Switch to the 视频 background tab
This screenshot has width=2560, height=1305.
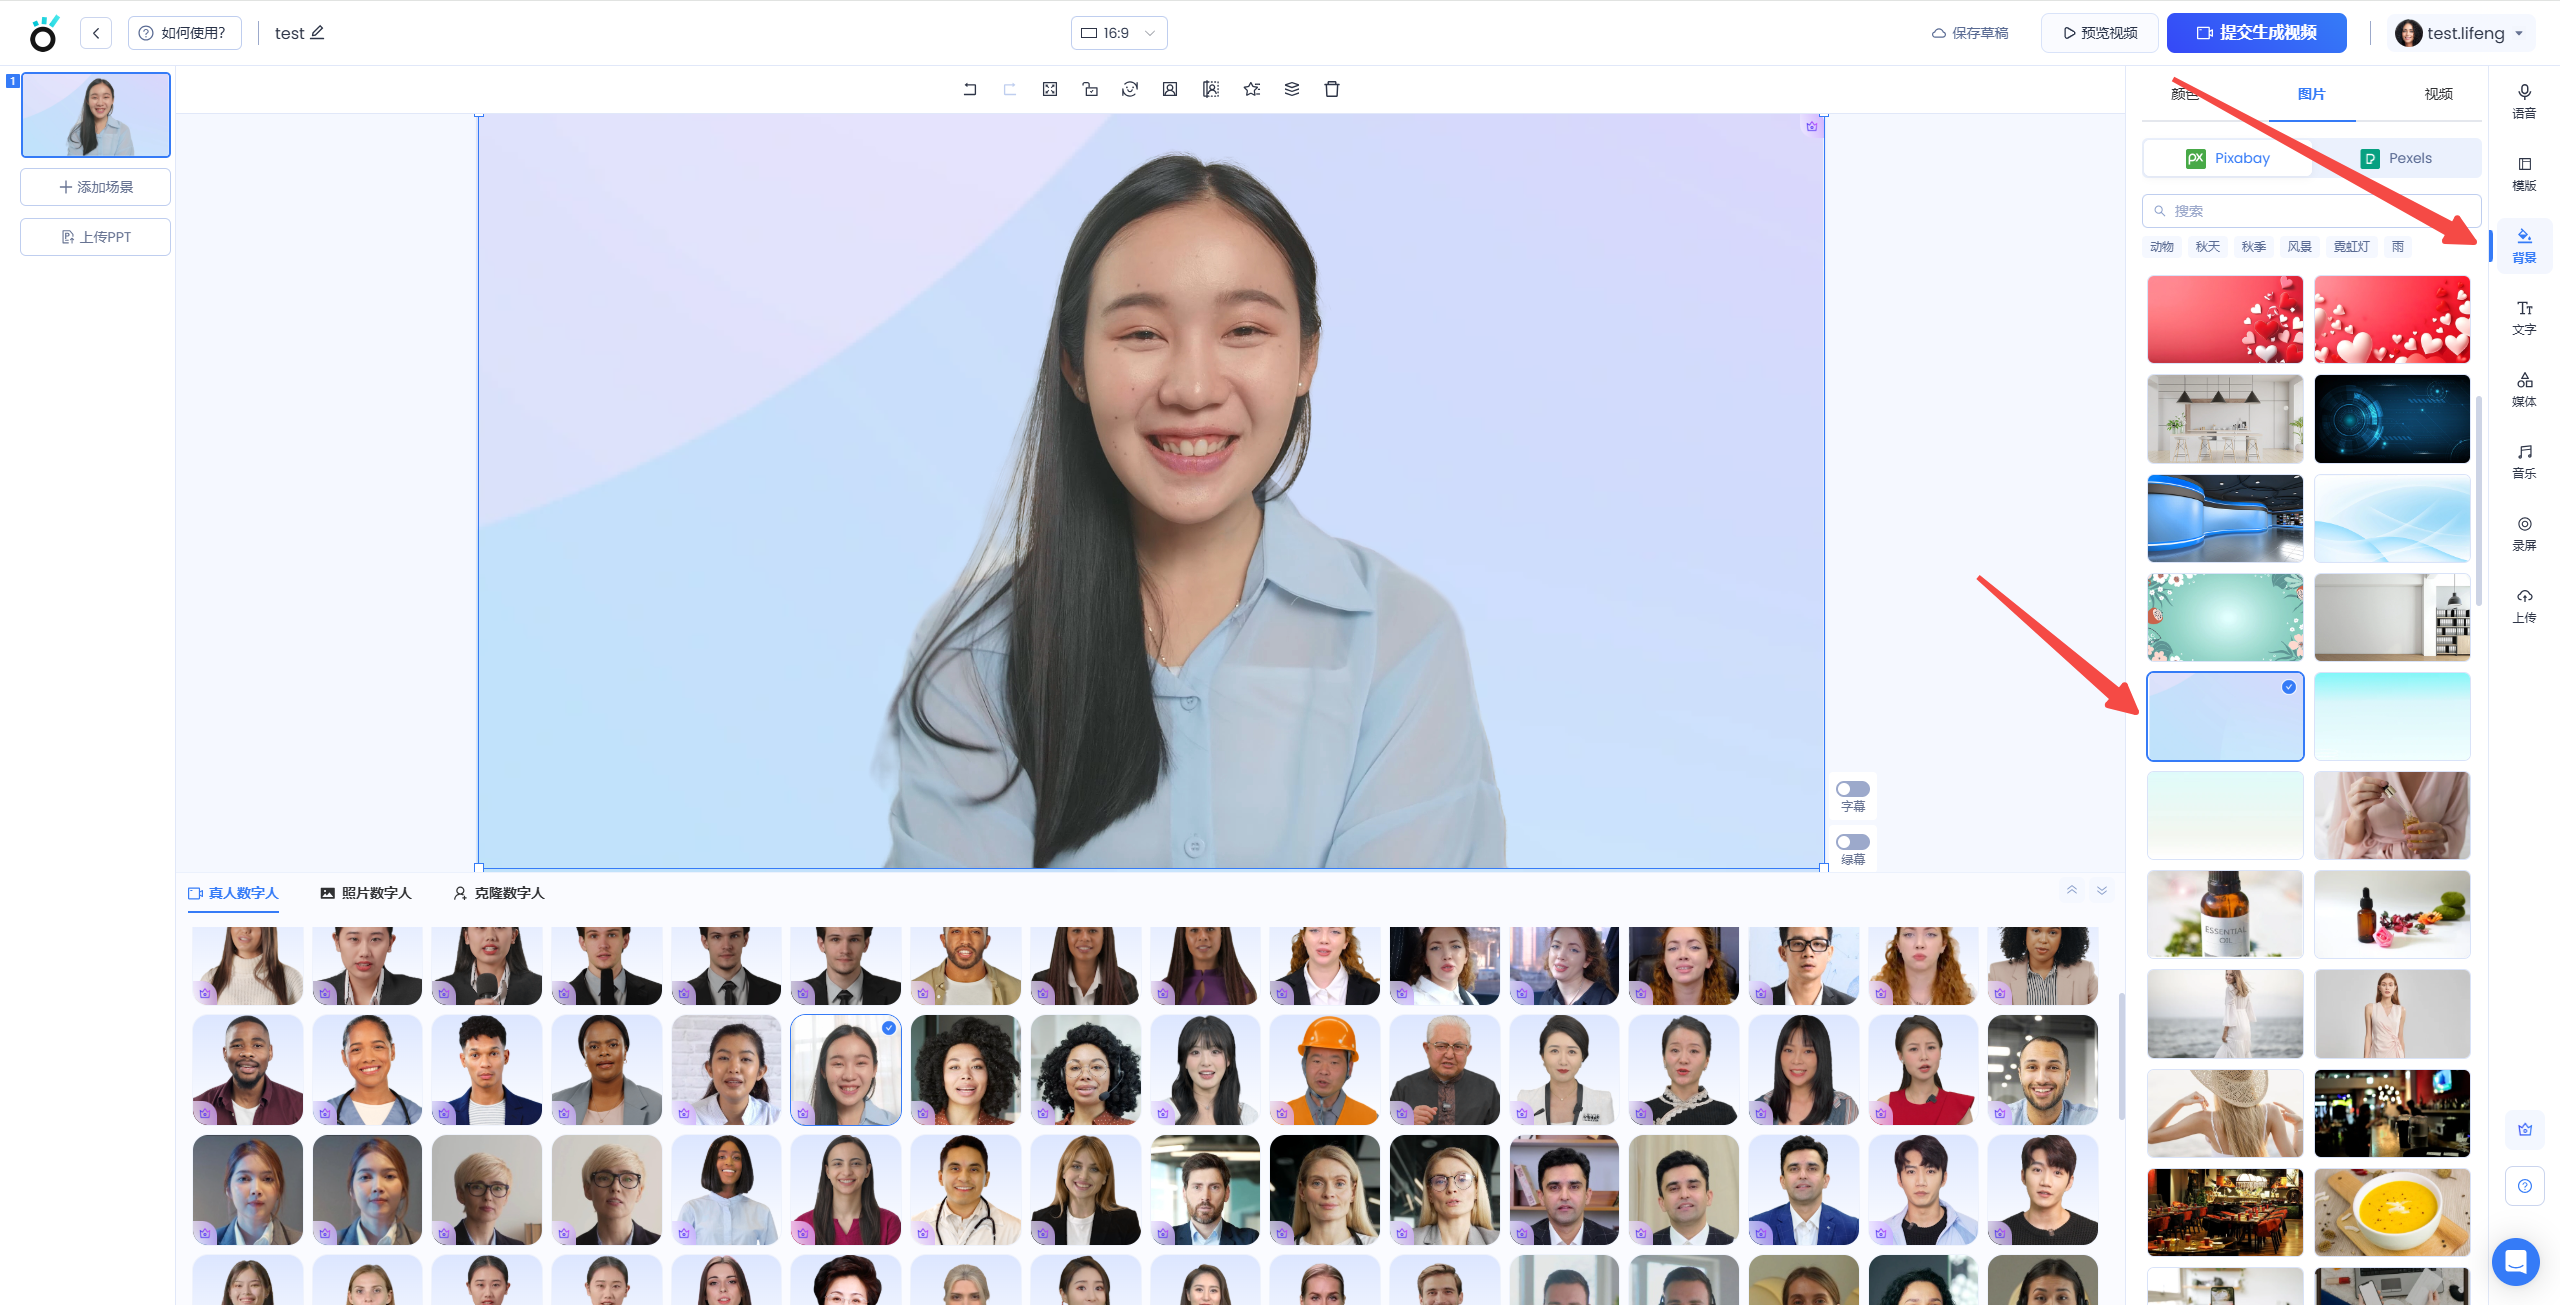tap(2437, 94)
